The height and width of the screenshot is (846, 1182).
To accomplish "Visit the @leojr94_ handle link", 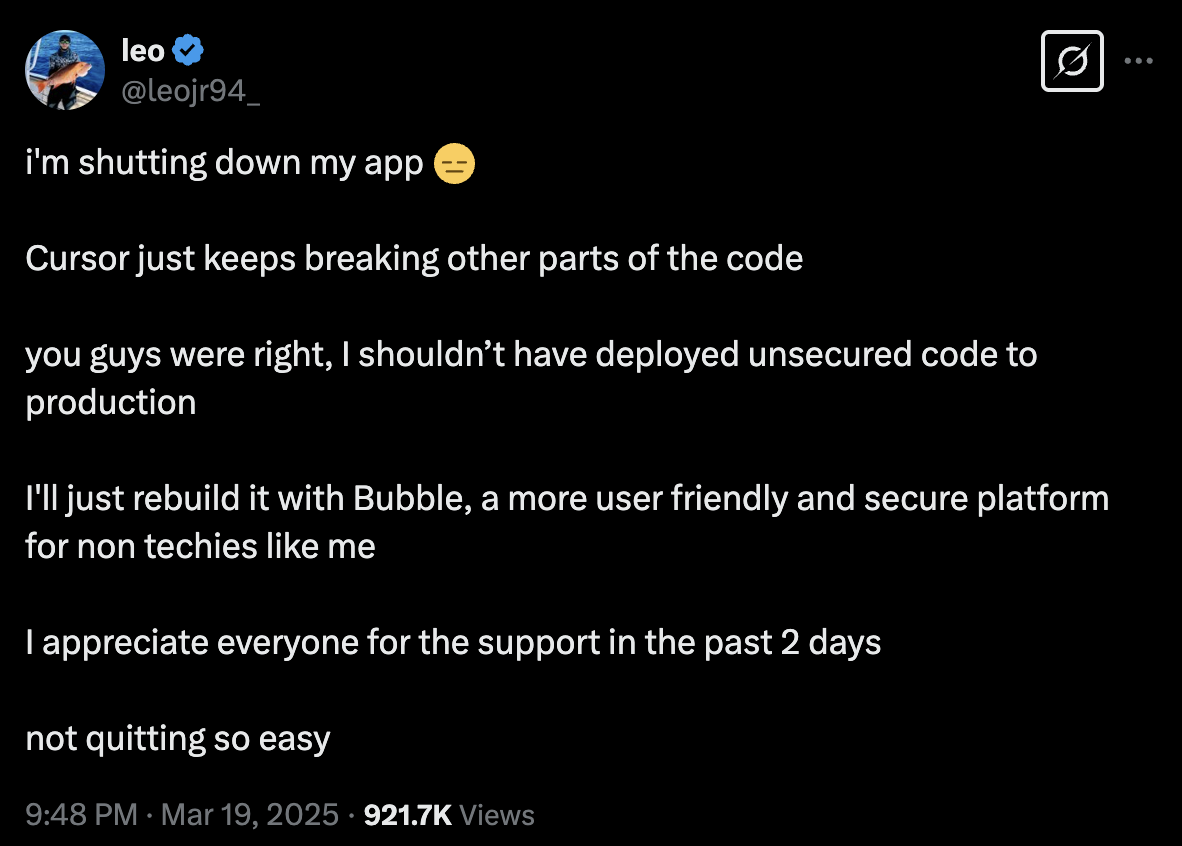I will point(191,91).
